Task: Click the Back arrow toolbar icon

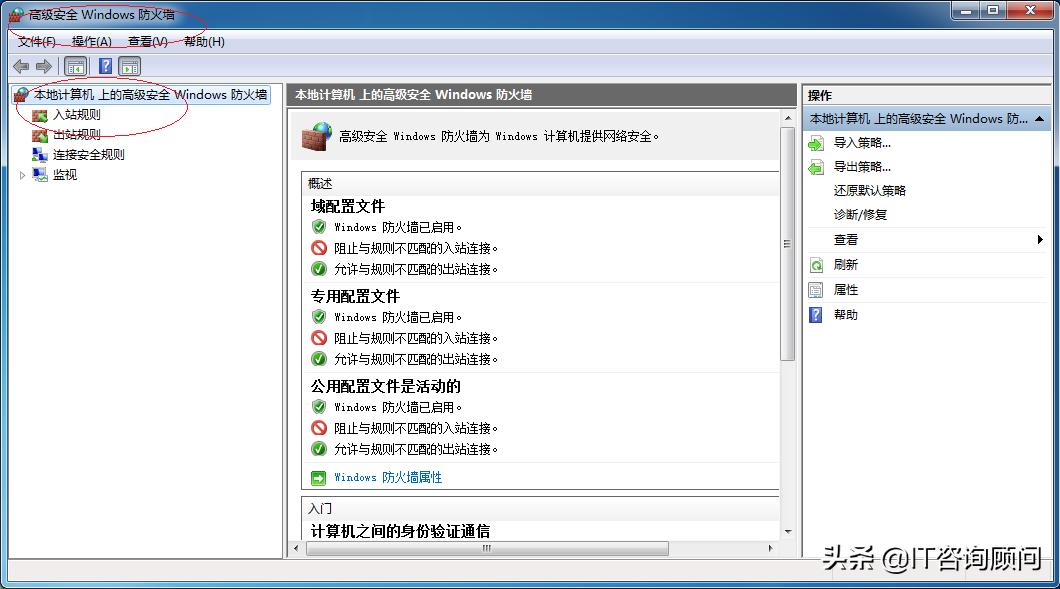Action: pyautogui.click(x=21, y=66)
